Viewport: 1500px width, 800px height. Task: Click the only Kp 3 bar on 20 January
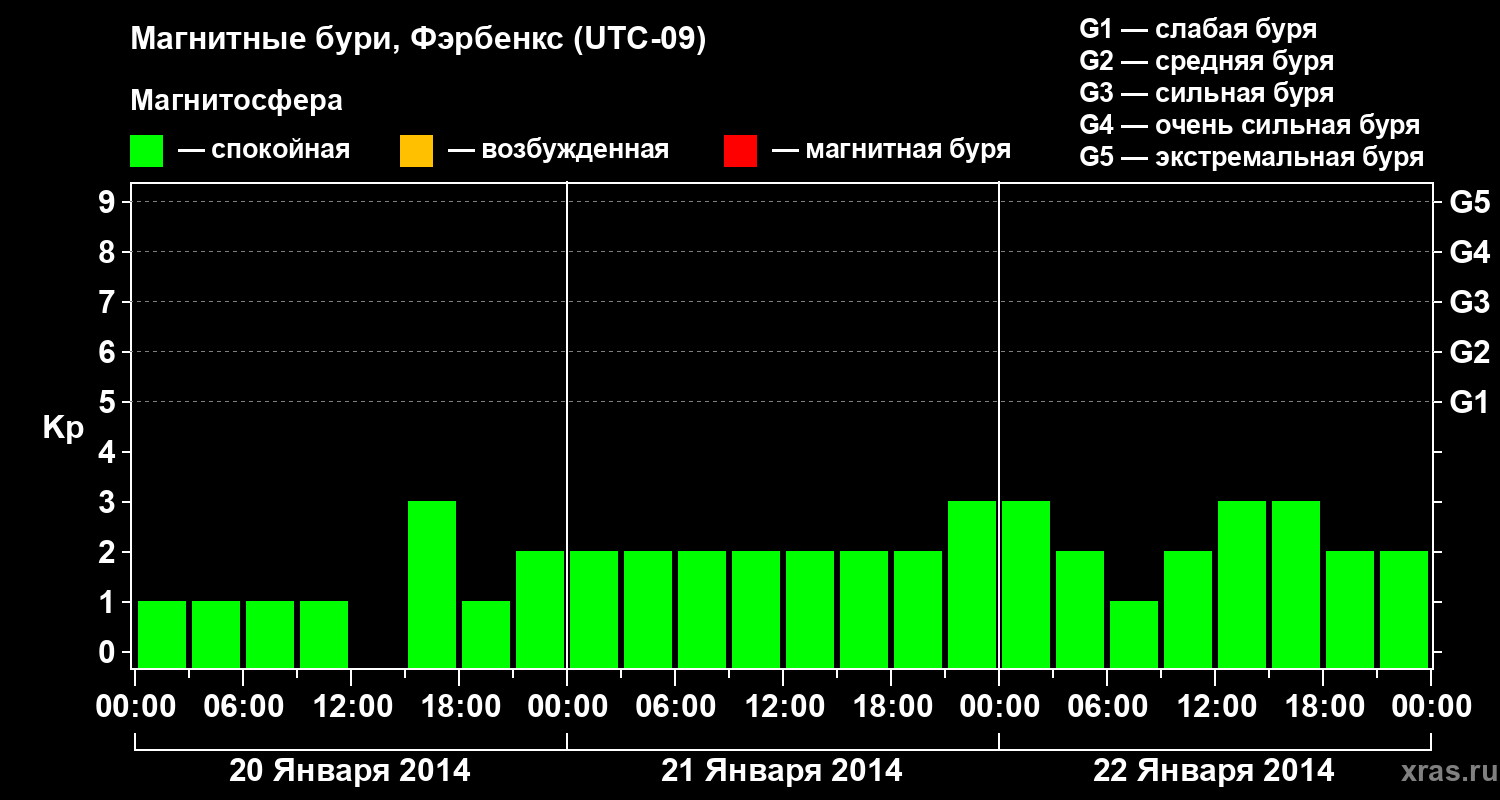[x=432, y=584]
